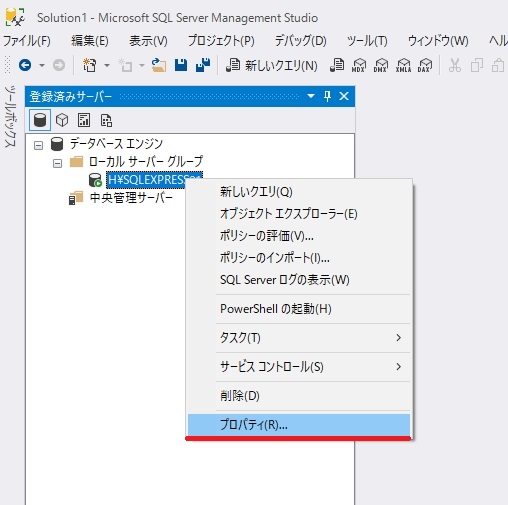Select the H¥SQLEXPRESS server entry
Viewport: 508px width, 505px height.
154,180
